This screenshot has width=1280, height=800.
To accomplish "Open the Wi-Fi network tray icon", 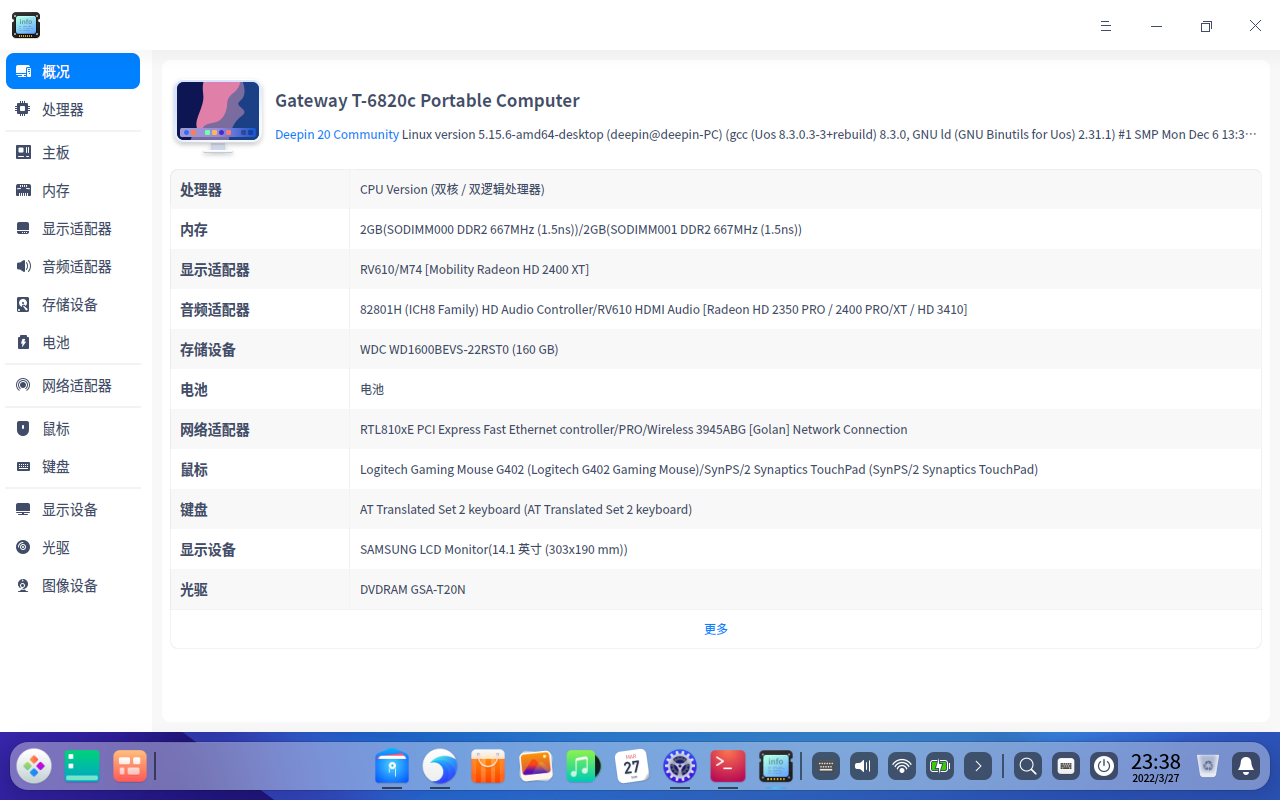I will (902, 766).
